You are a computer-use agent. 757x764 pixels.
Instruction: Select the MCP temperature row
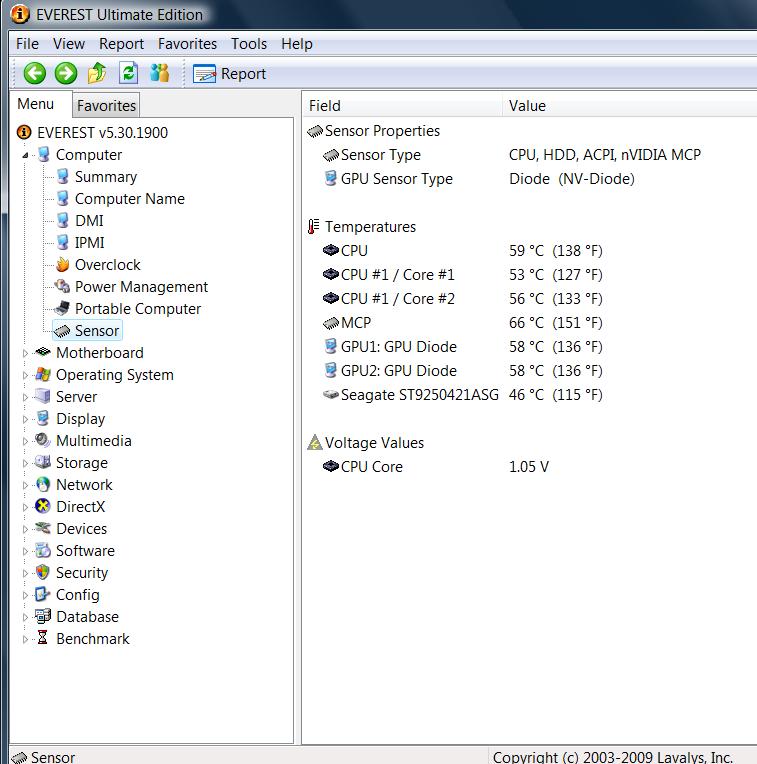pos(462,323)
